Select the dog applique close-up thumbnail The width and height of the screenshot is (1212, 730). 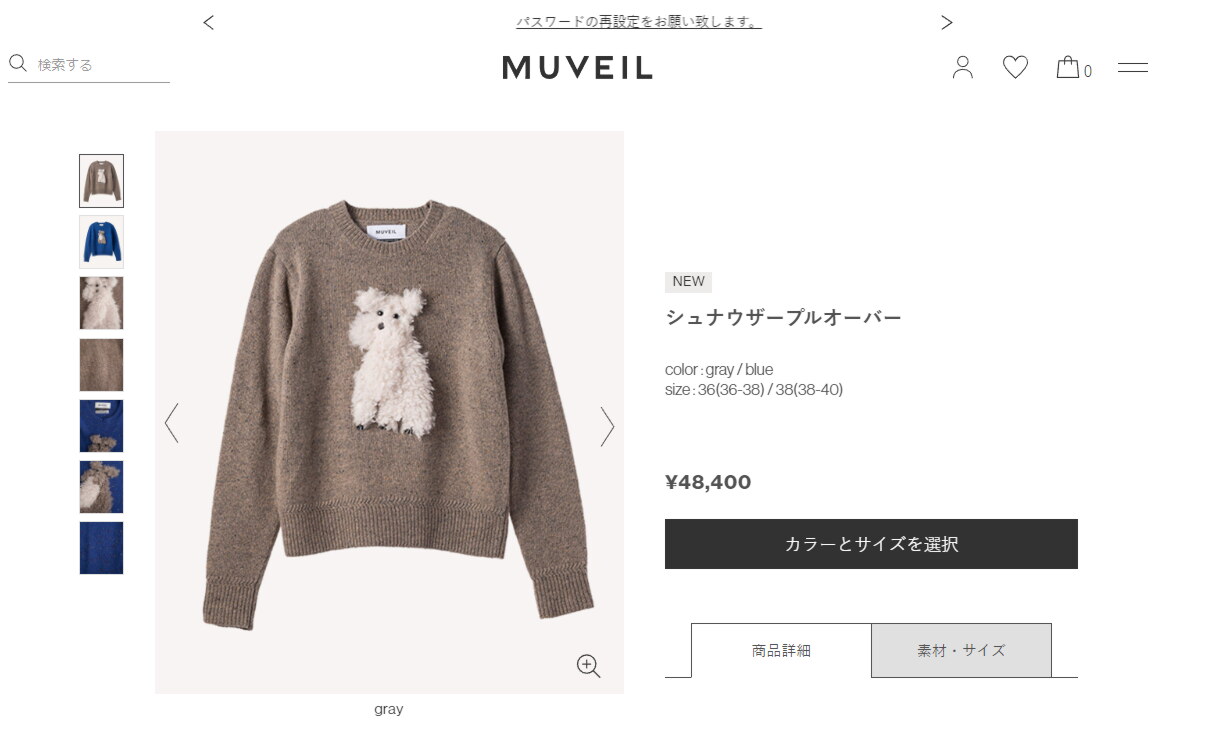101,303
